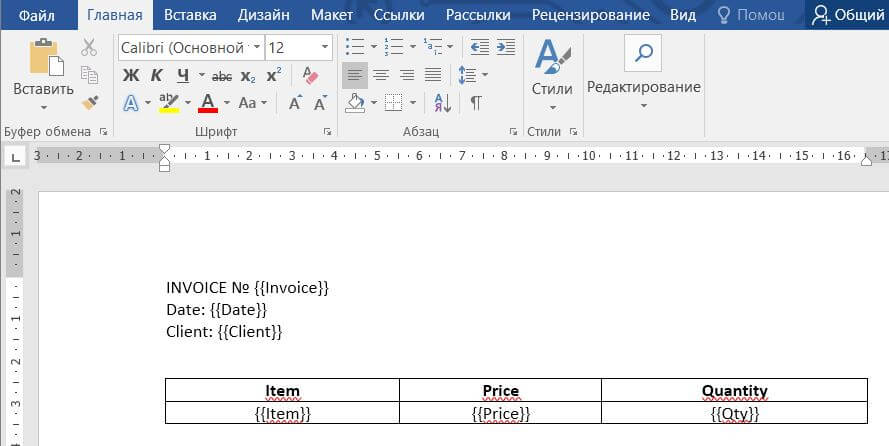Expand borders dropdown arrow
Image resolution: width=889 pixels, height=446 pixels.
(413, 103)
